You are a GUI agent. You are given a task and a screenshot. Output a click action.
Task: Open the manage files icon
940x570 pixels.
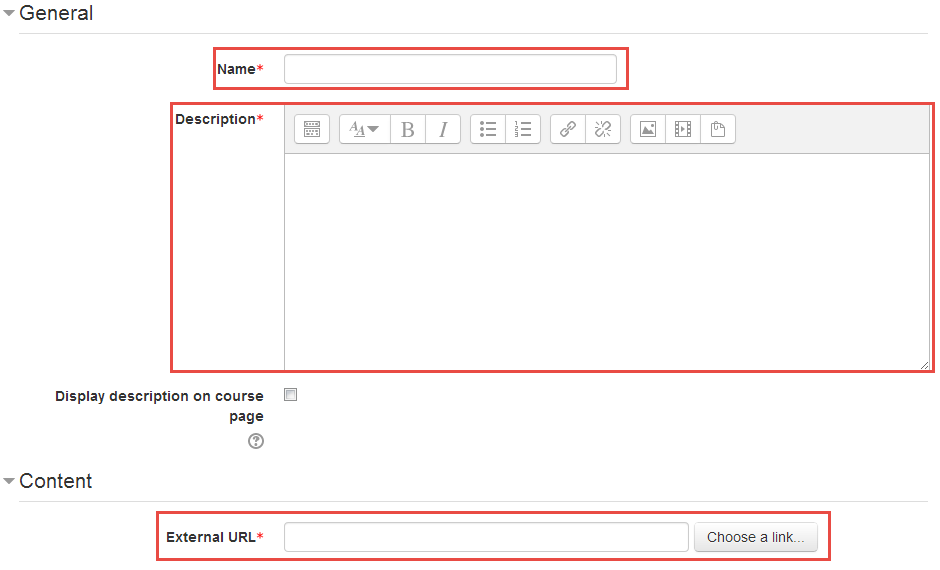click(x=718, y=129)
